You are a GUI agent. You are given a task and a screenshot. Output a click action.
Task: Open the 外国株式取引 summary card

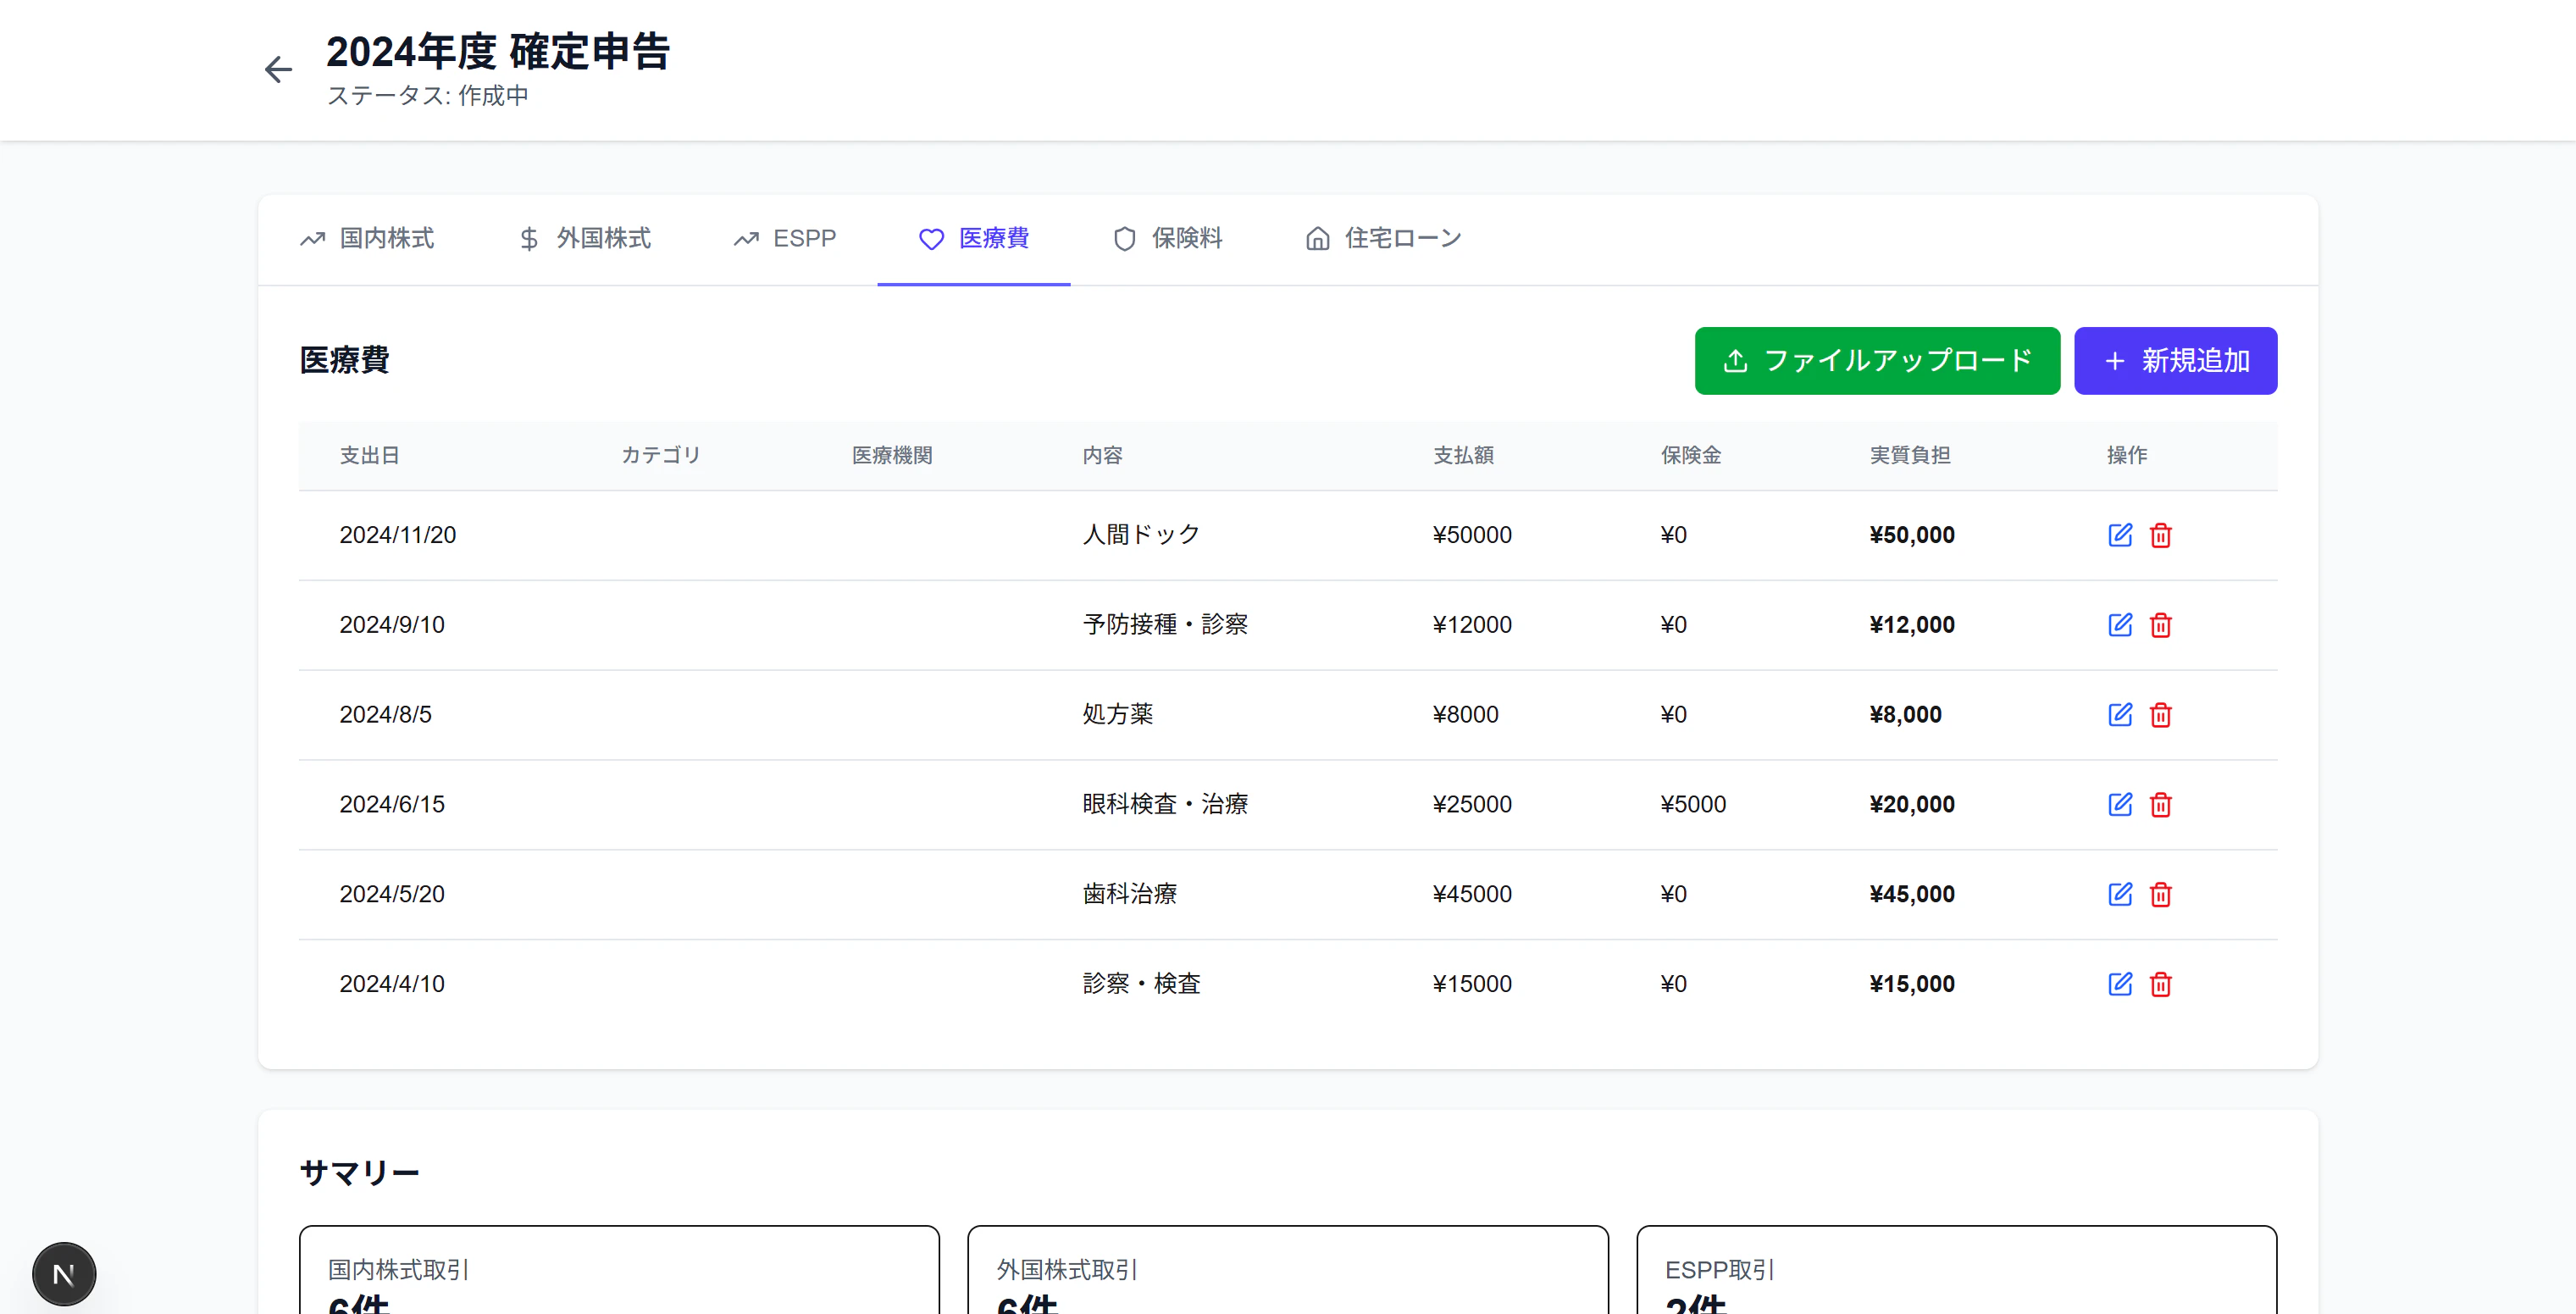pyautogui.click(x=1288, y=1270)
